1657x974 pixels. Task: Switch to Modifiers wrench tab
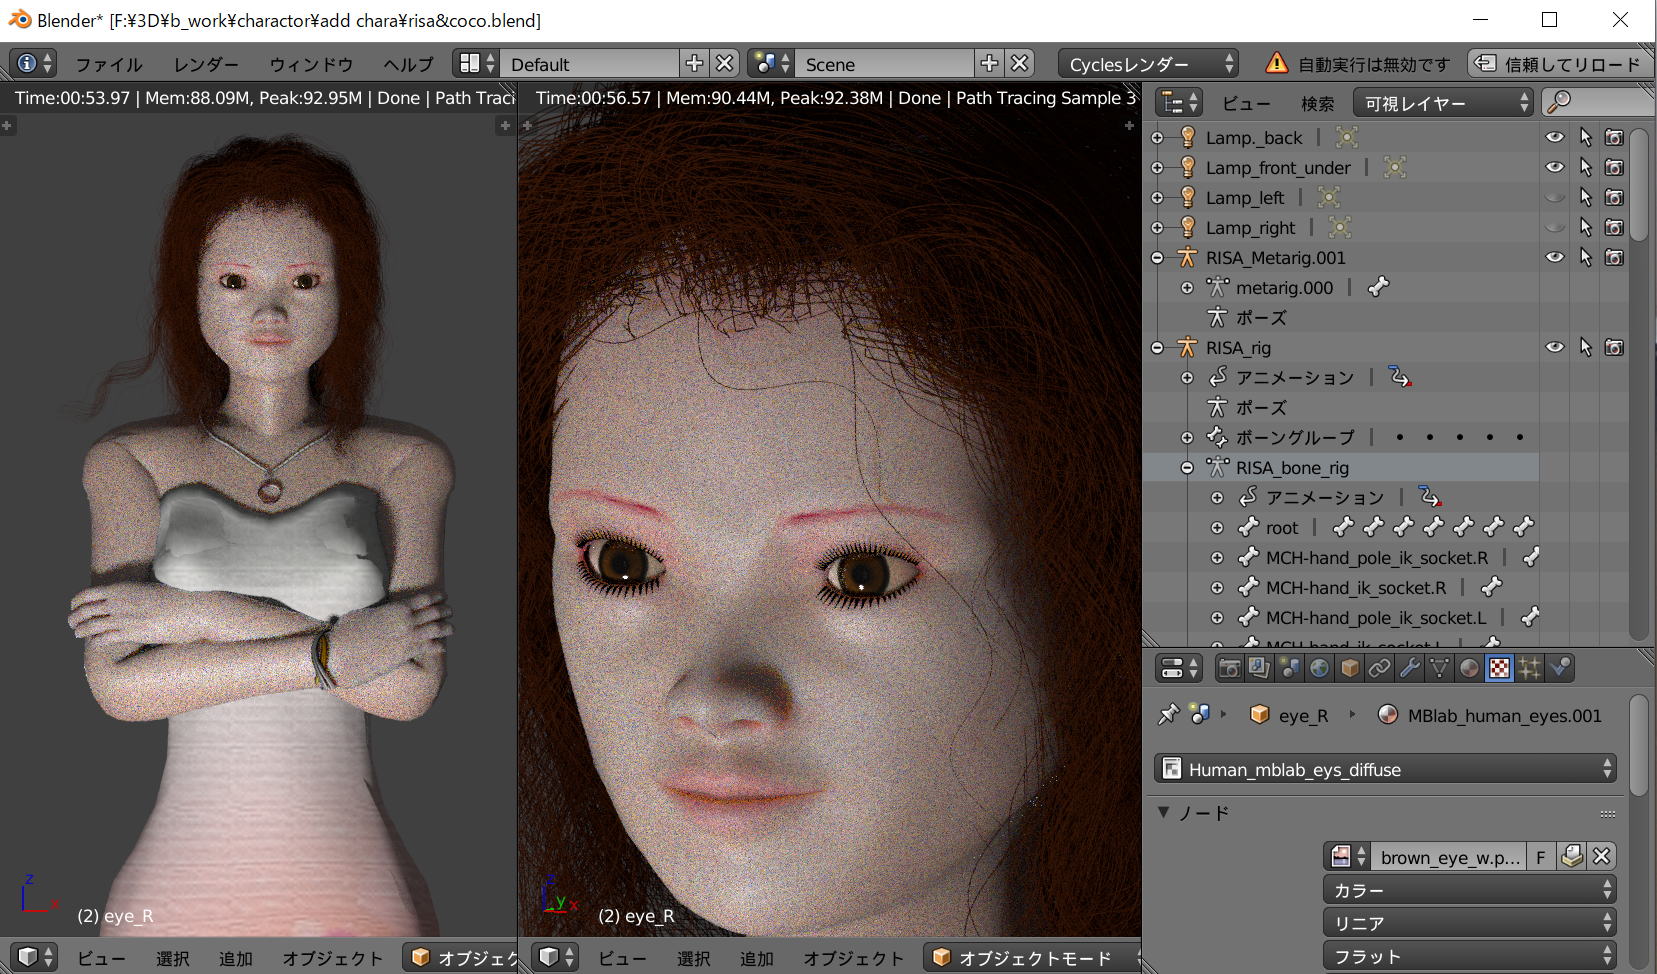click(x=1409, y=668)
